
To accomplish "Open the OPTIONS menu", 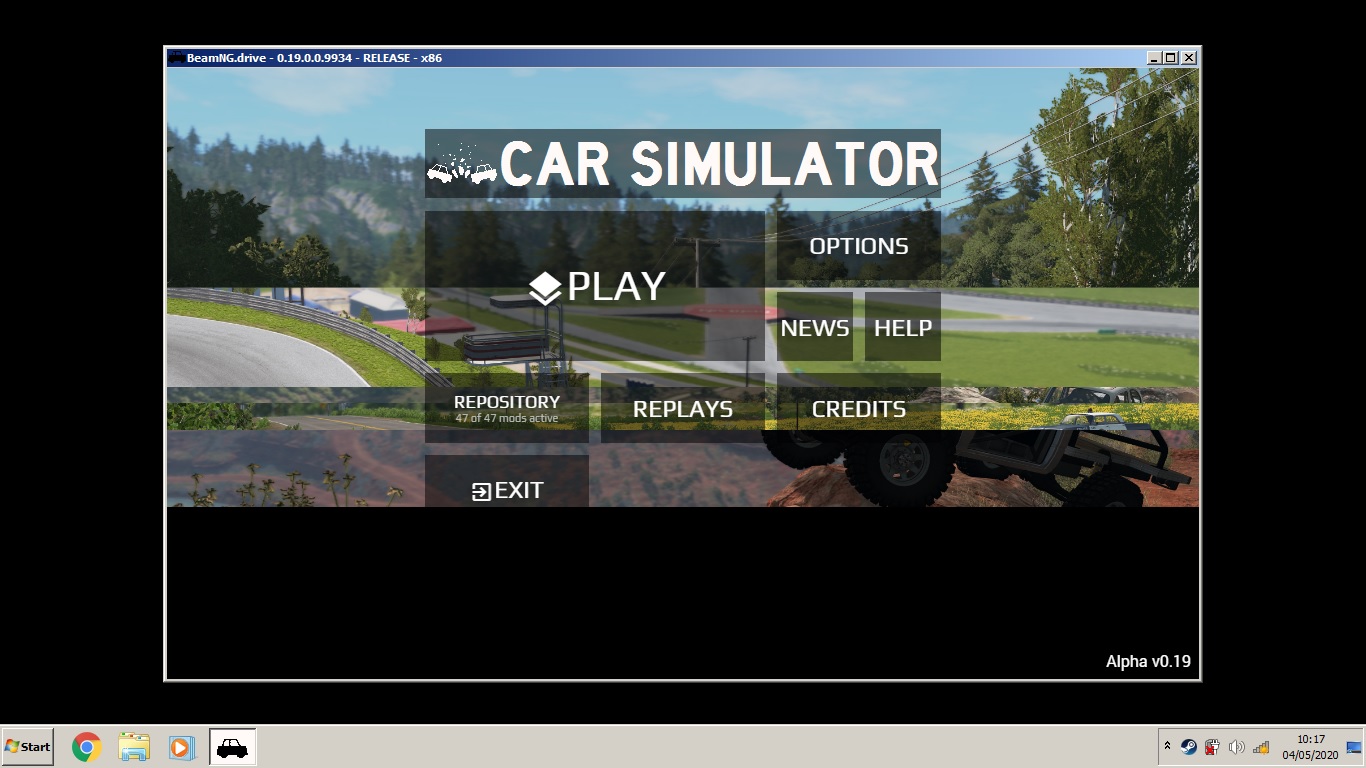I will point(859,246).
